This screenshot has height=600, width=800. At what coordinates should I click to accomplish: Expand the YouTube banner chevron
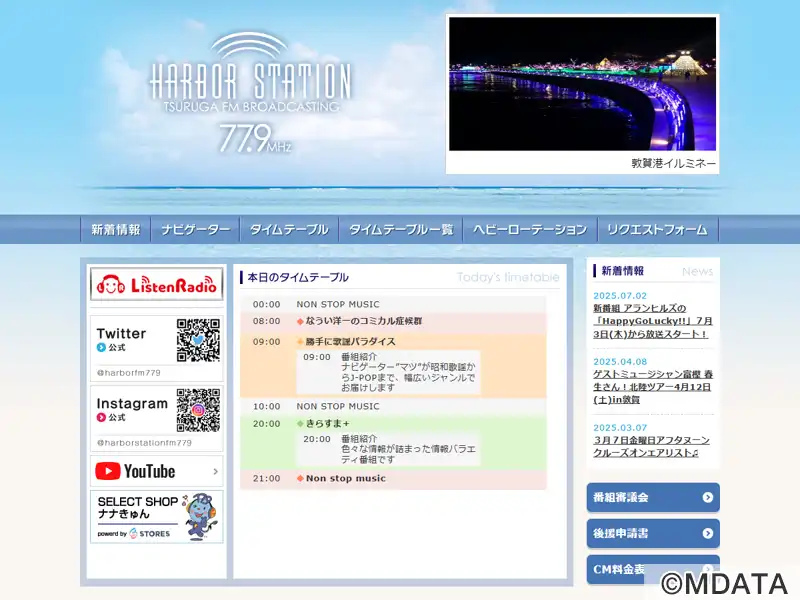click(x=215, y=471)
